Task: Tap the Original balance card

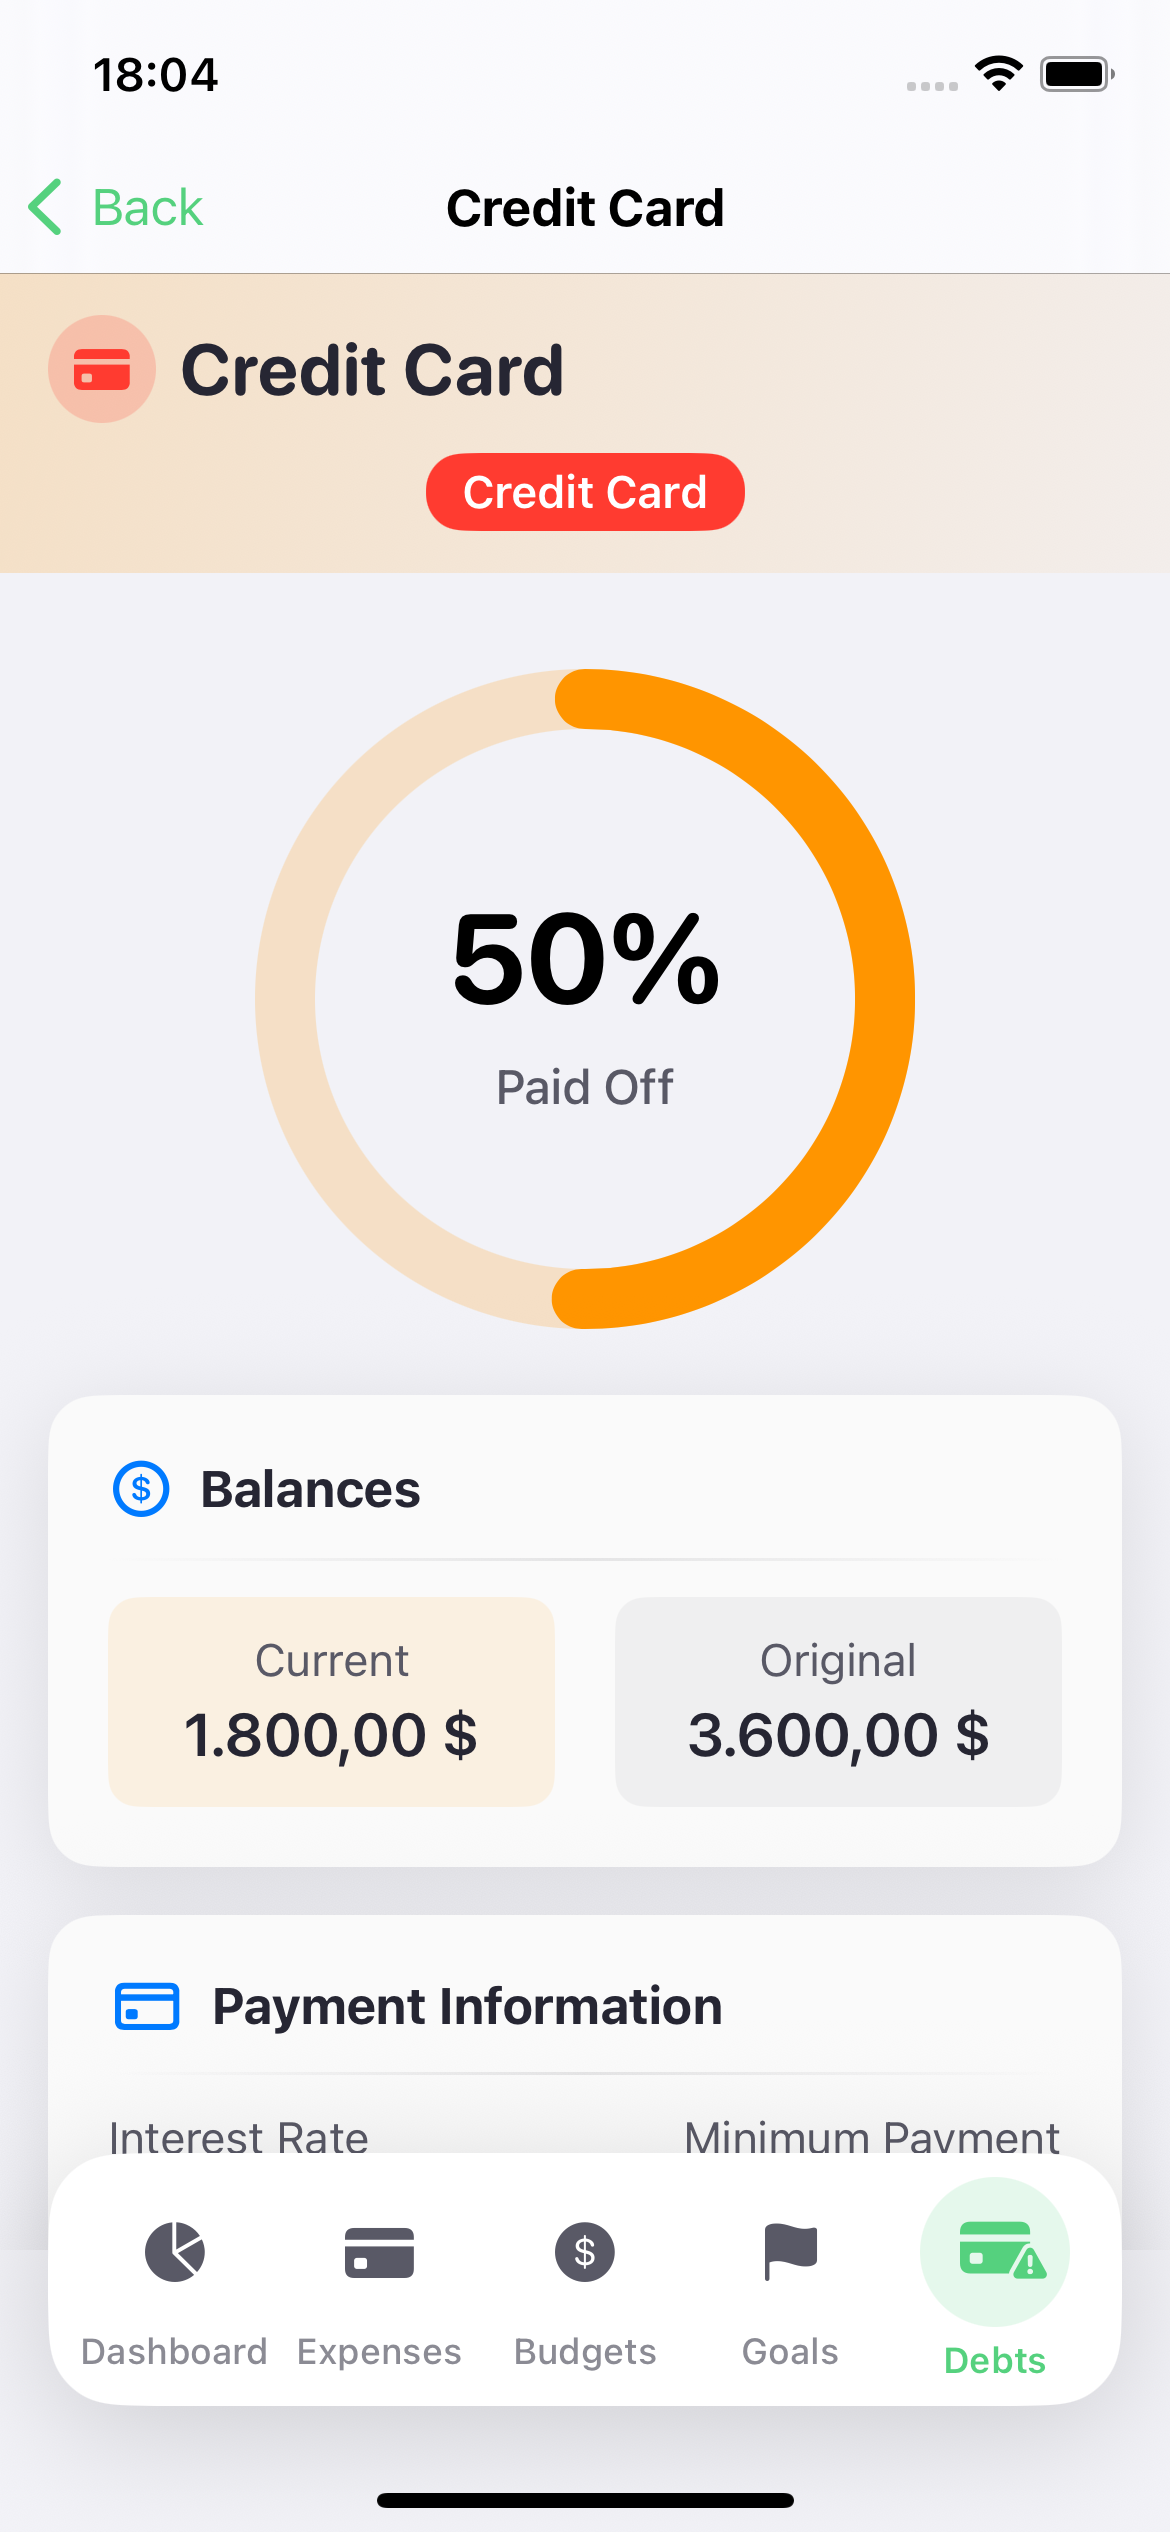Action: click(838, 1701)
